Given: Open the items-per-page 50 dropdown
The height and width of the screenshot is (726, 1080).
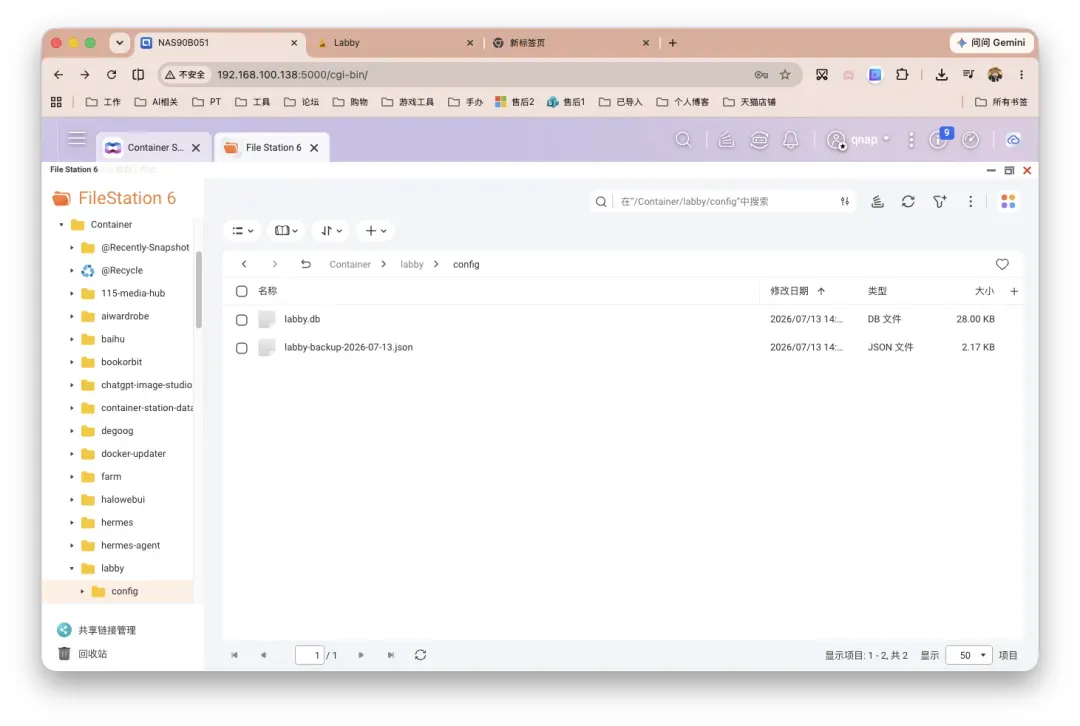Looking at the screenshot, I should pyautogui.click(x=968, y=655).
